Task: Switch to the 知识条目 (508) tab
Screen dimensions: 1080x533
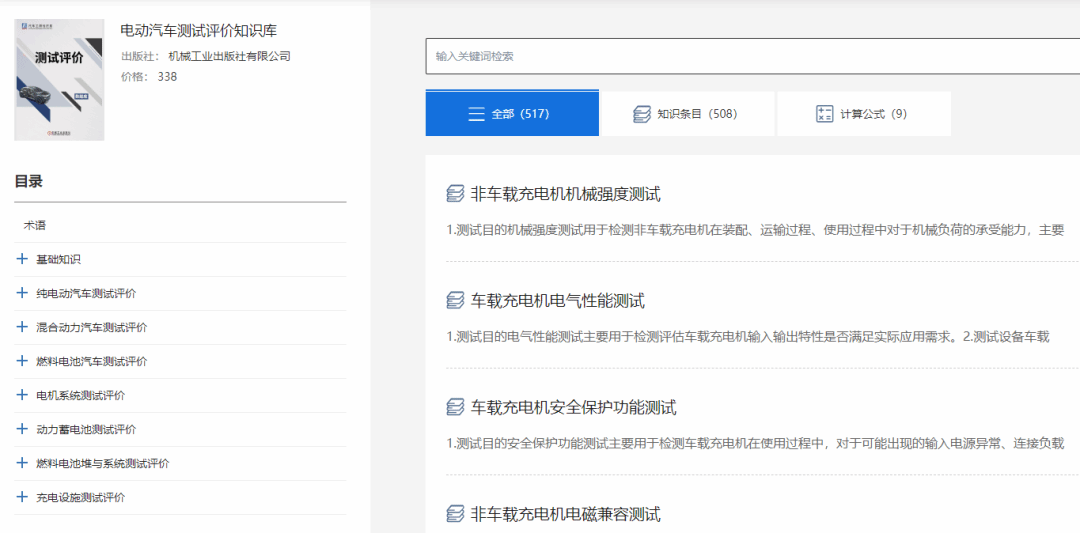Action: tap(686, 114)
